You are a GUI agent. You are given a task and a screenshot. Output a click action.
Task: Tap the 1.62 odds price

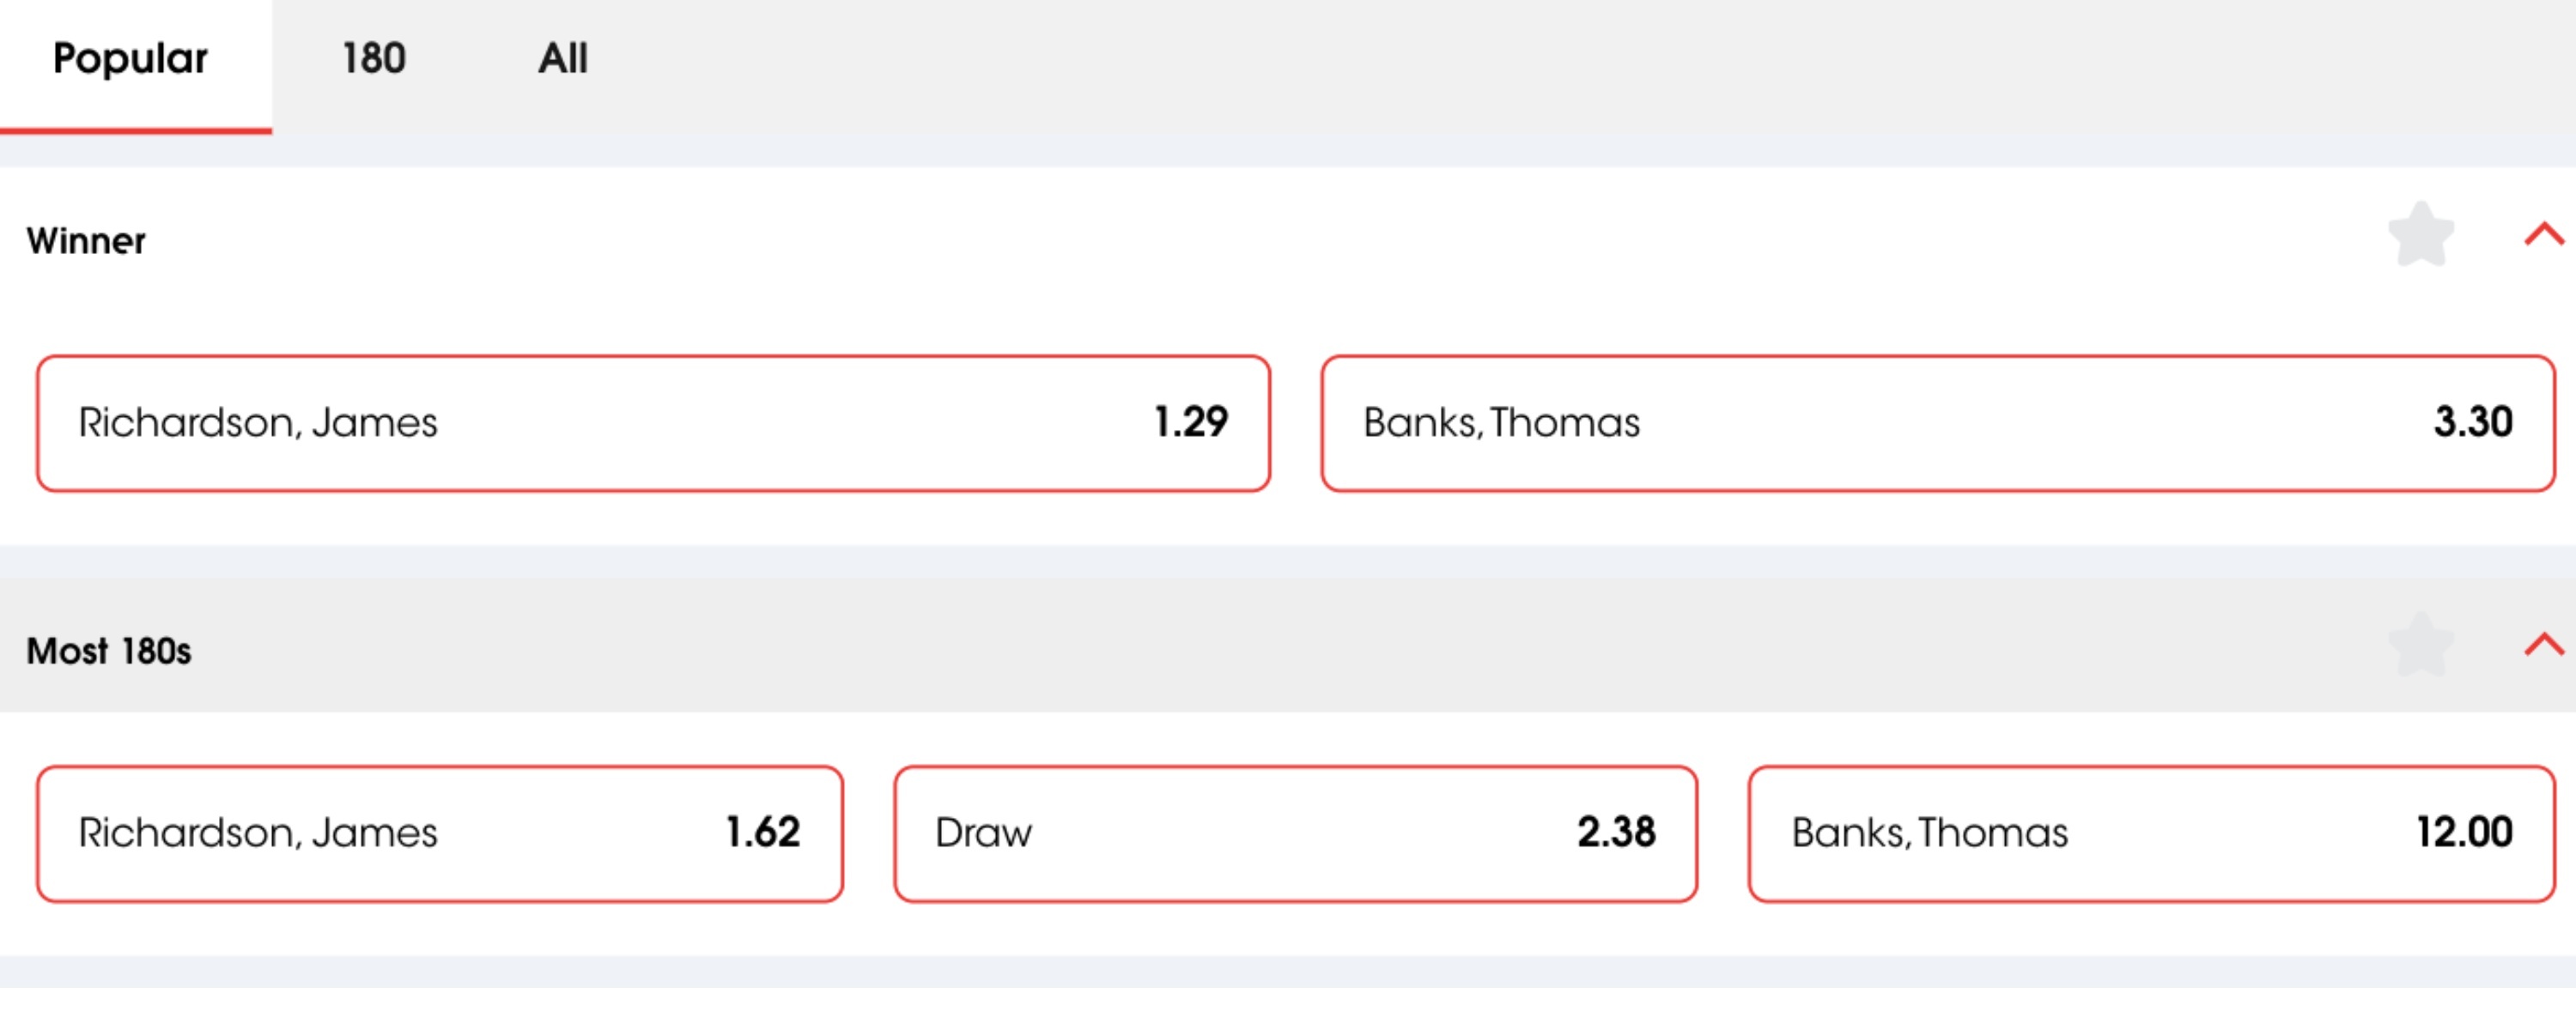pyautogui.click(x=763, y=832)
